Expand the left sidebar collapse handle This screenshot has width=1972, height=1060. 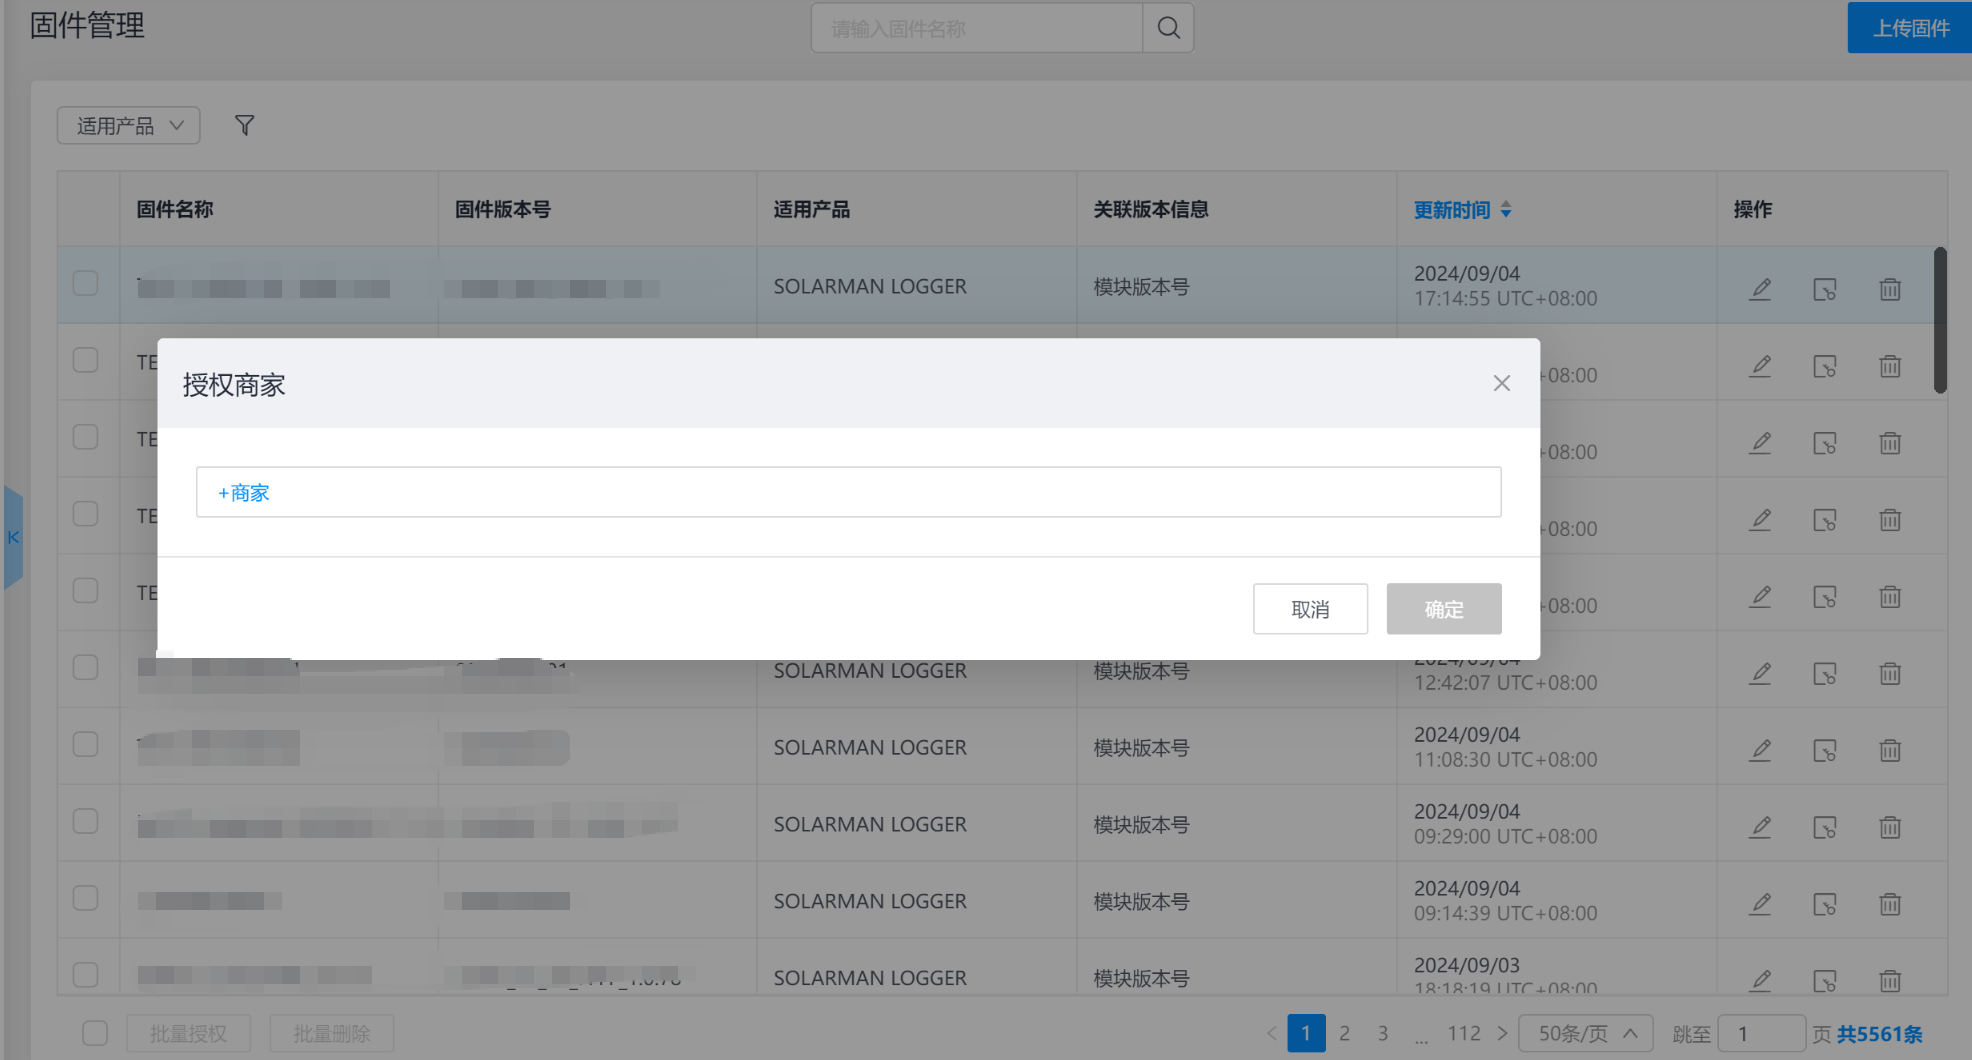click(13, 537)
